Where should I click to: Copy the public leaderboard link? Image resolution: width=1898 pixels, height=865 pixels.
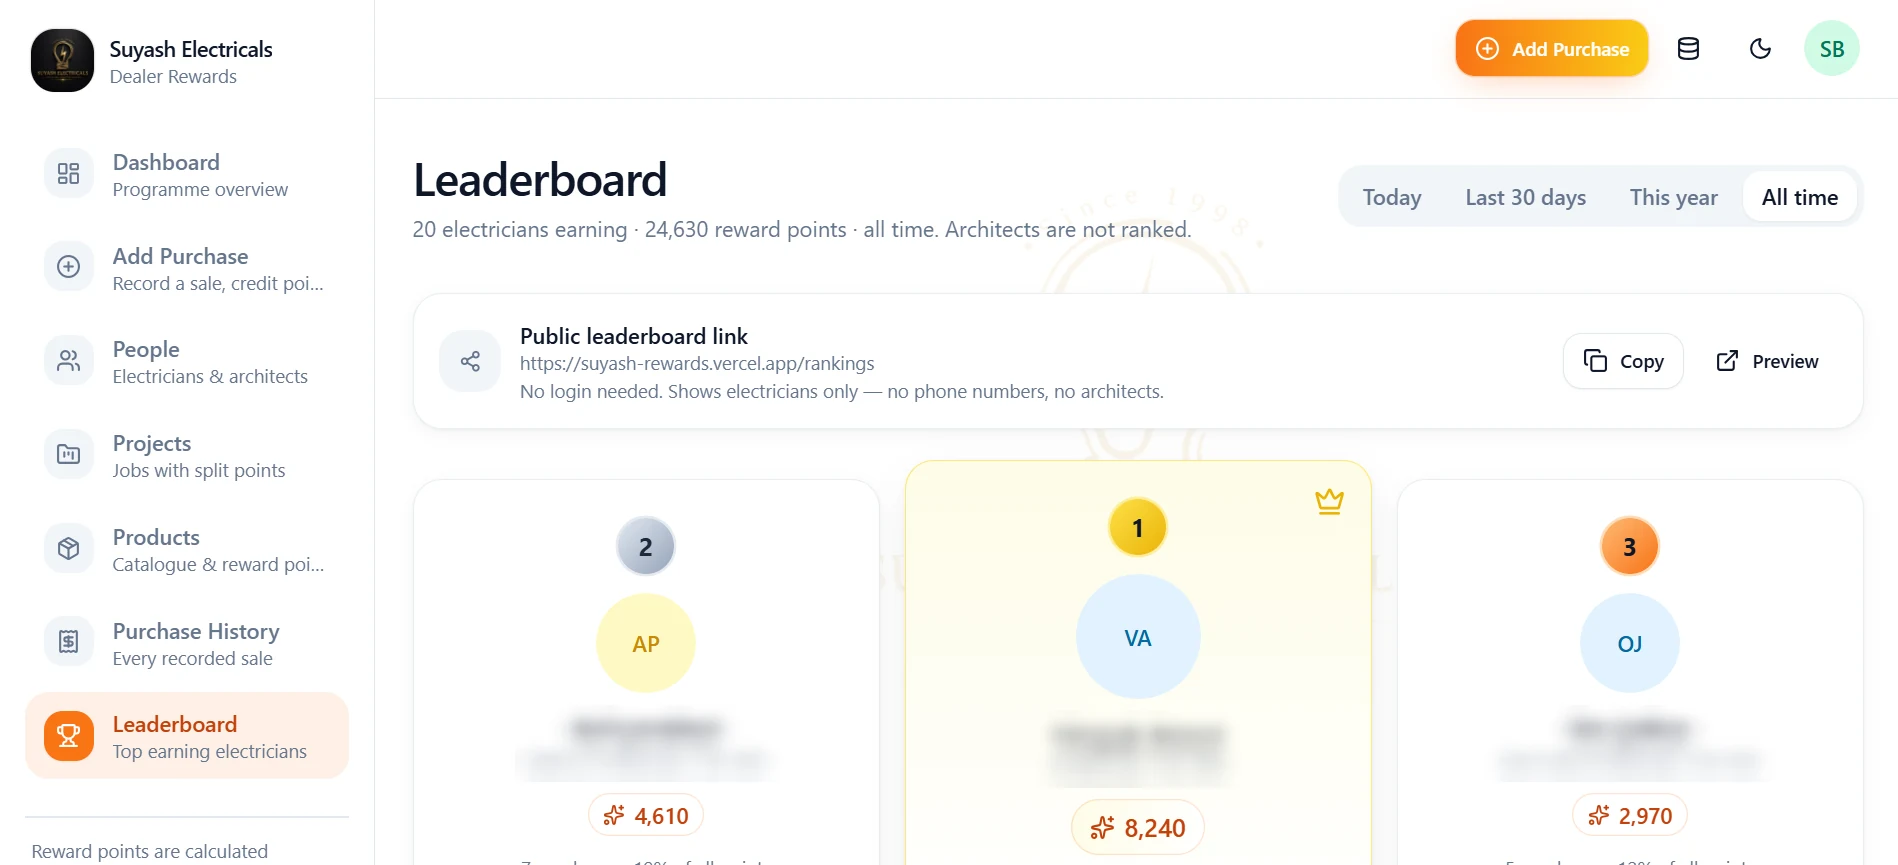1623,361
